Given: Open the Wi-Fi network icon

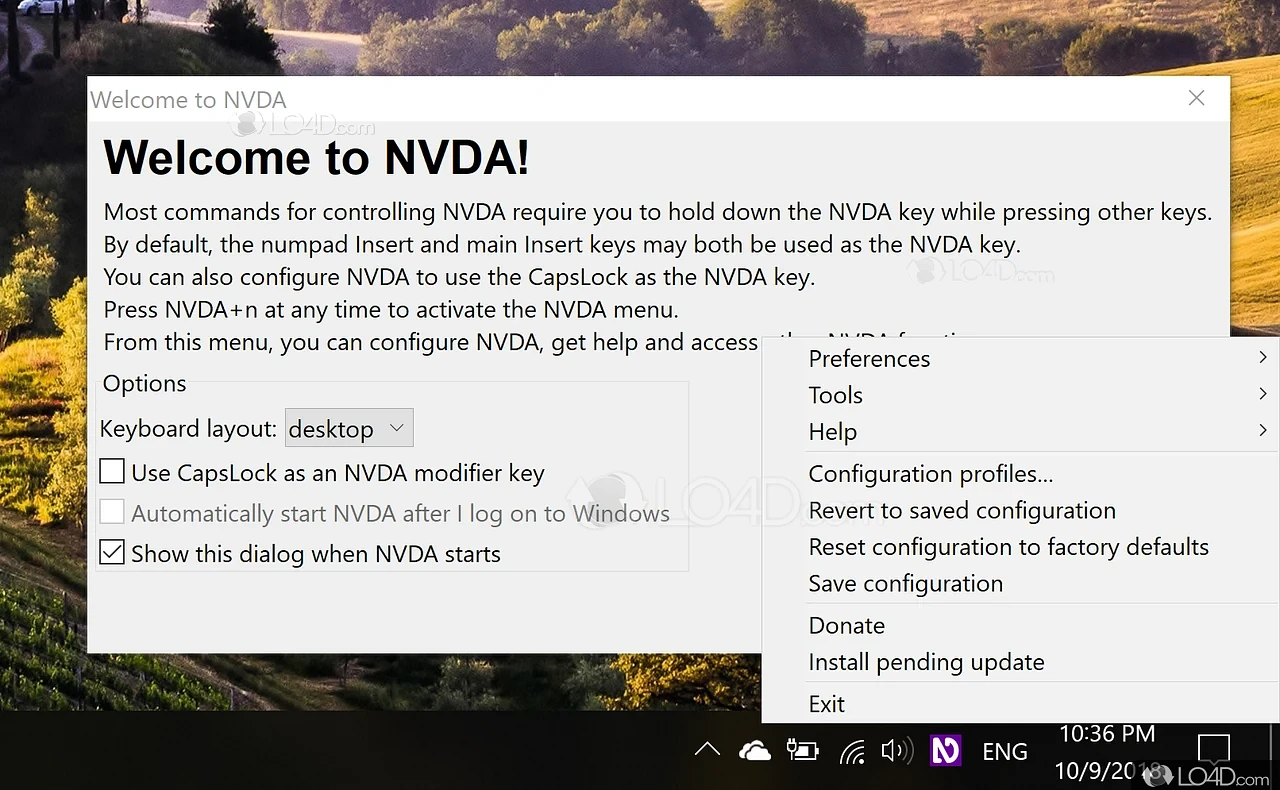Looking at the screenshot, I should point(853,750).
